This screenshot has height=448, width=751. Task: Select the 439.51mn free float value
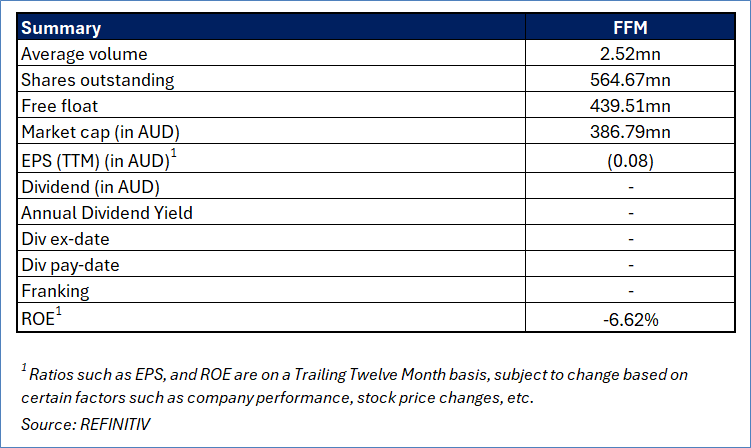point(630,105)
